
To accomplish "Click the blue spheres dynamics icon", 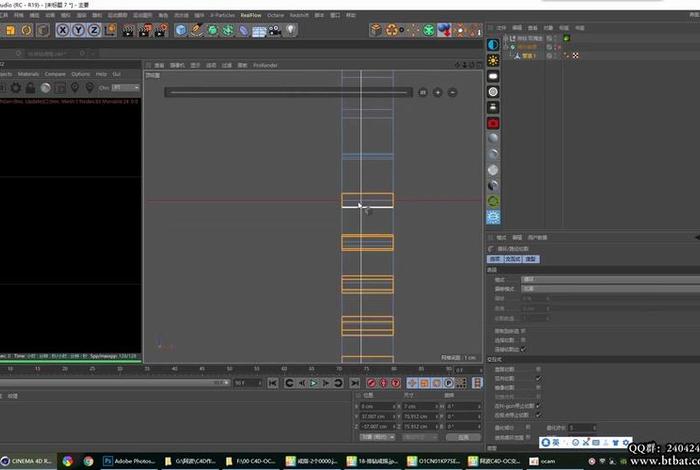I will coord(444,30).
